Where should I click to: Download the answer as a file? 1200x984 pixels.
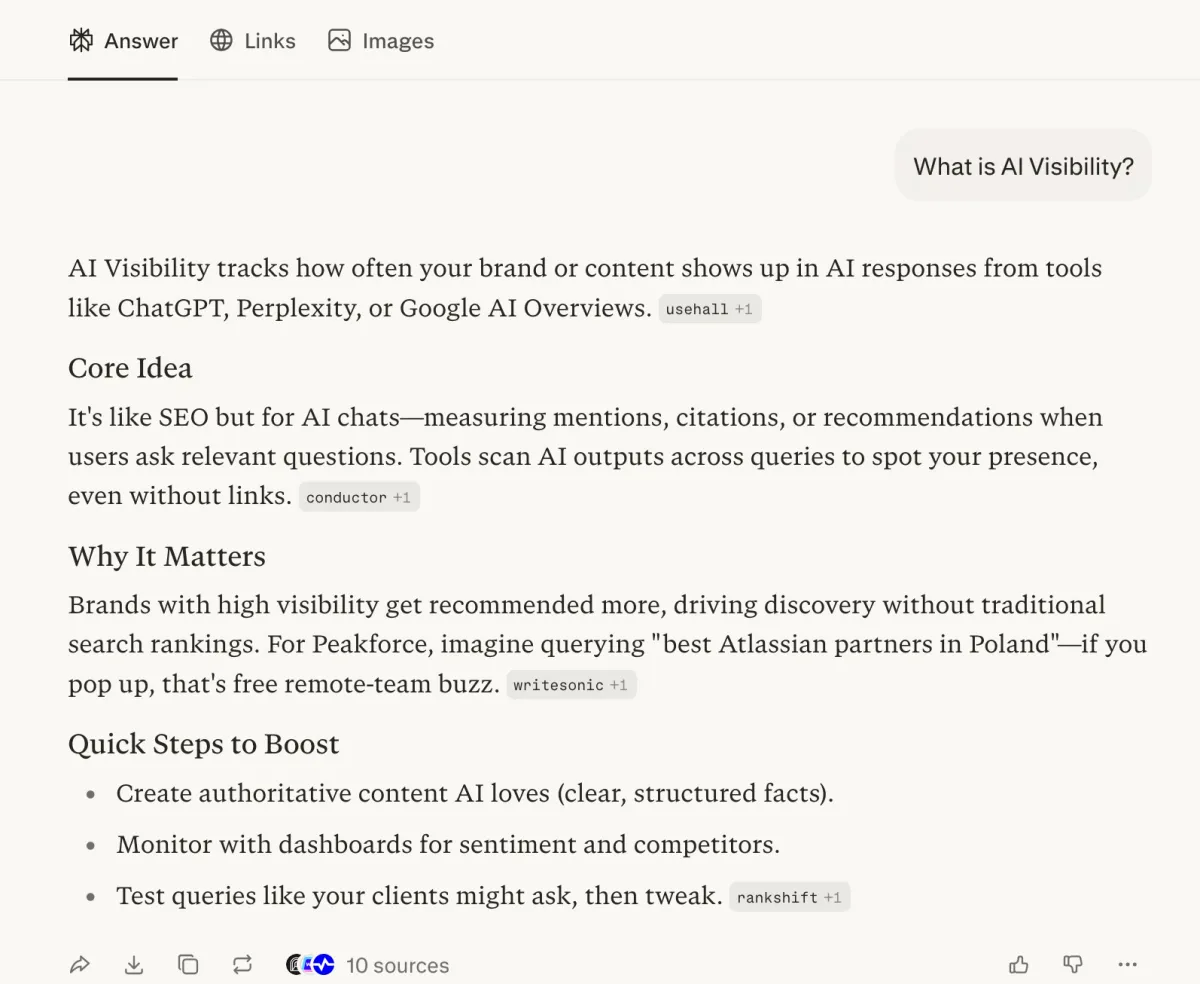coord(134,964)
